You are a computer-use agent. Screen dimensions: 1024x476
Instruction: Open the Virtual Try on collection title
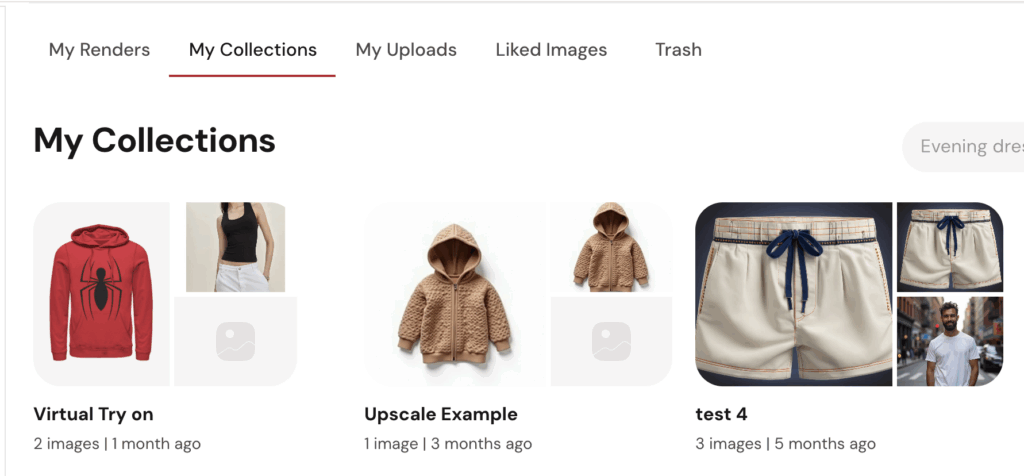click(93, 414)
